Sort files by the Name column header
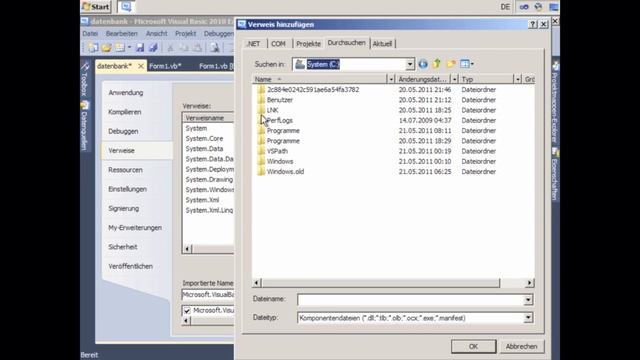The width and height of the screenshot is (640, 360). 320,79
